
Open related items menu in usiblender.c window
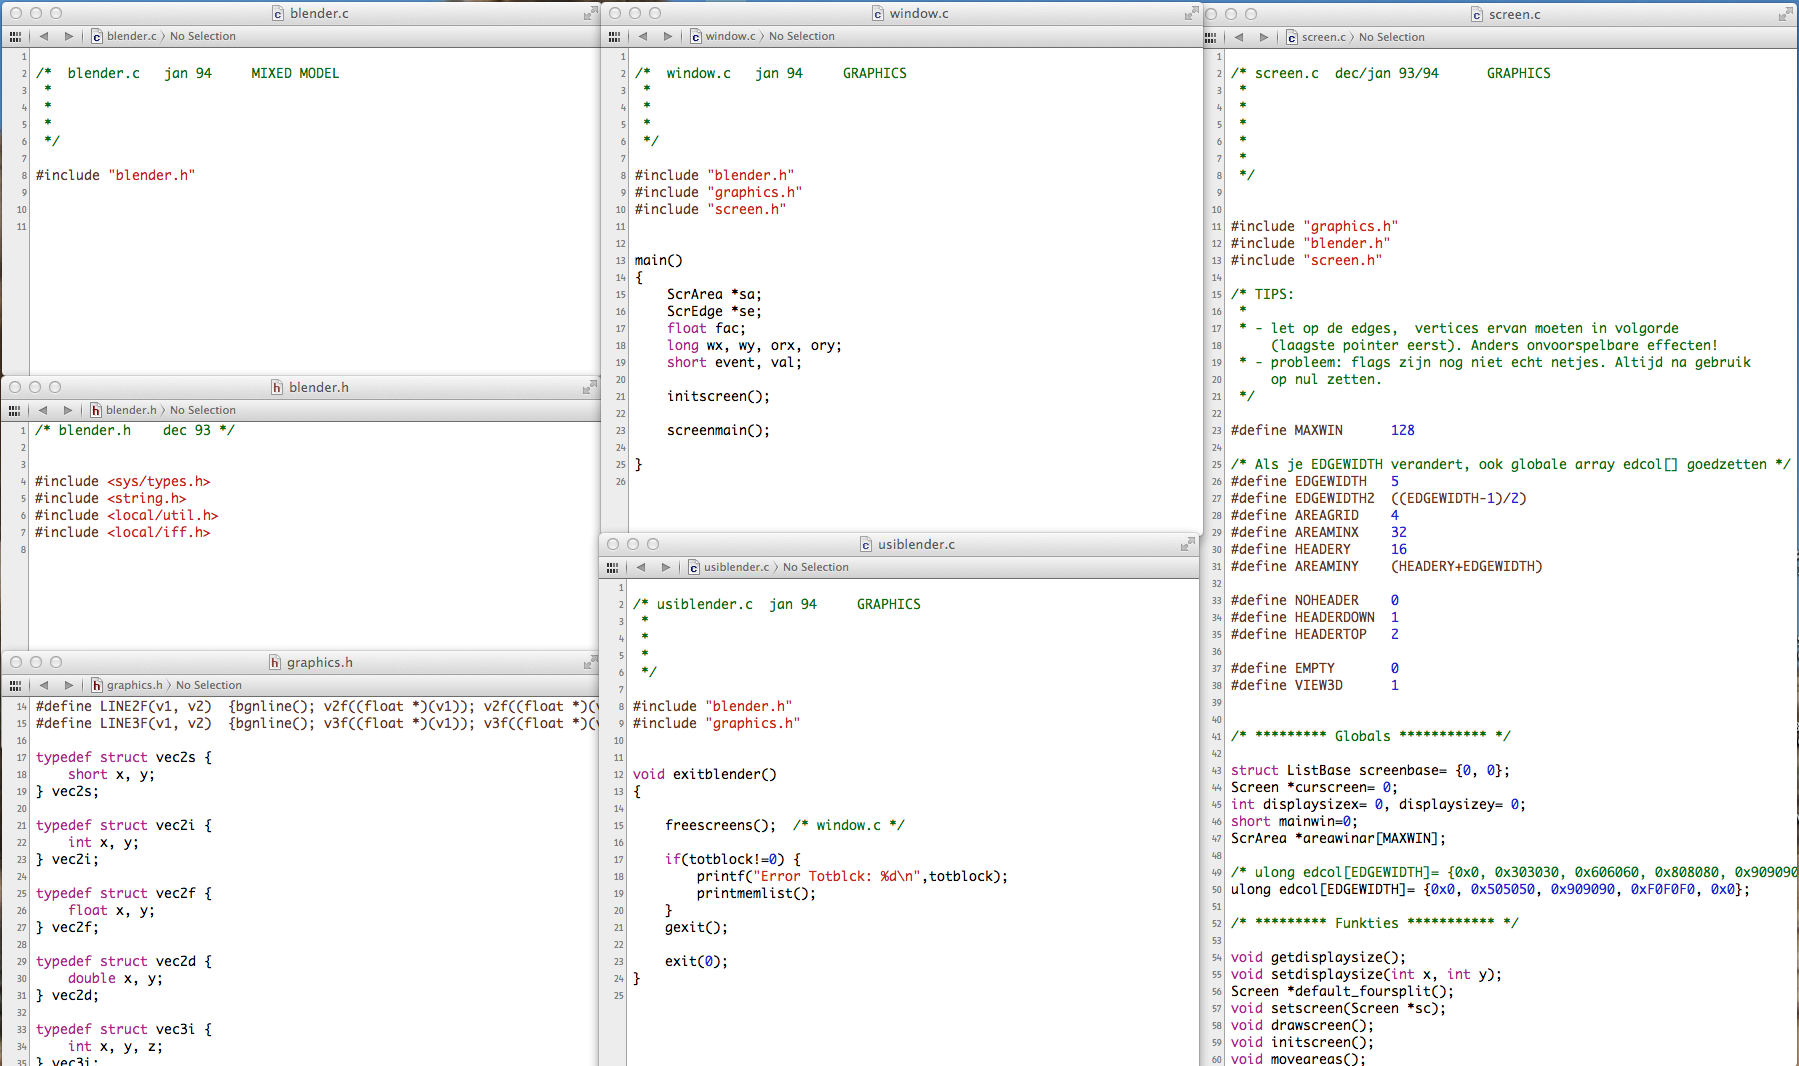[x=612, y=568]
